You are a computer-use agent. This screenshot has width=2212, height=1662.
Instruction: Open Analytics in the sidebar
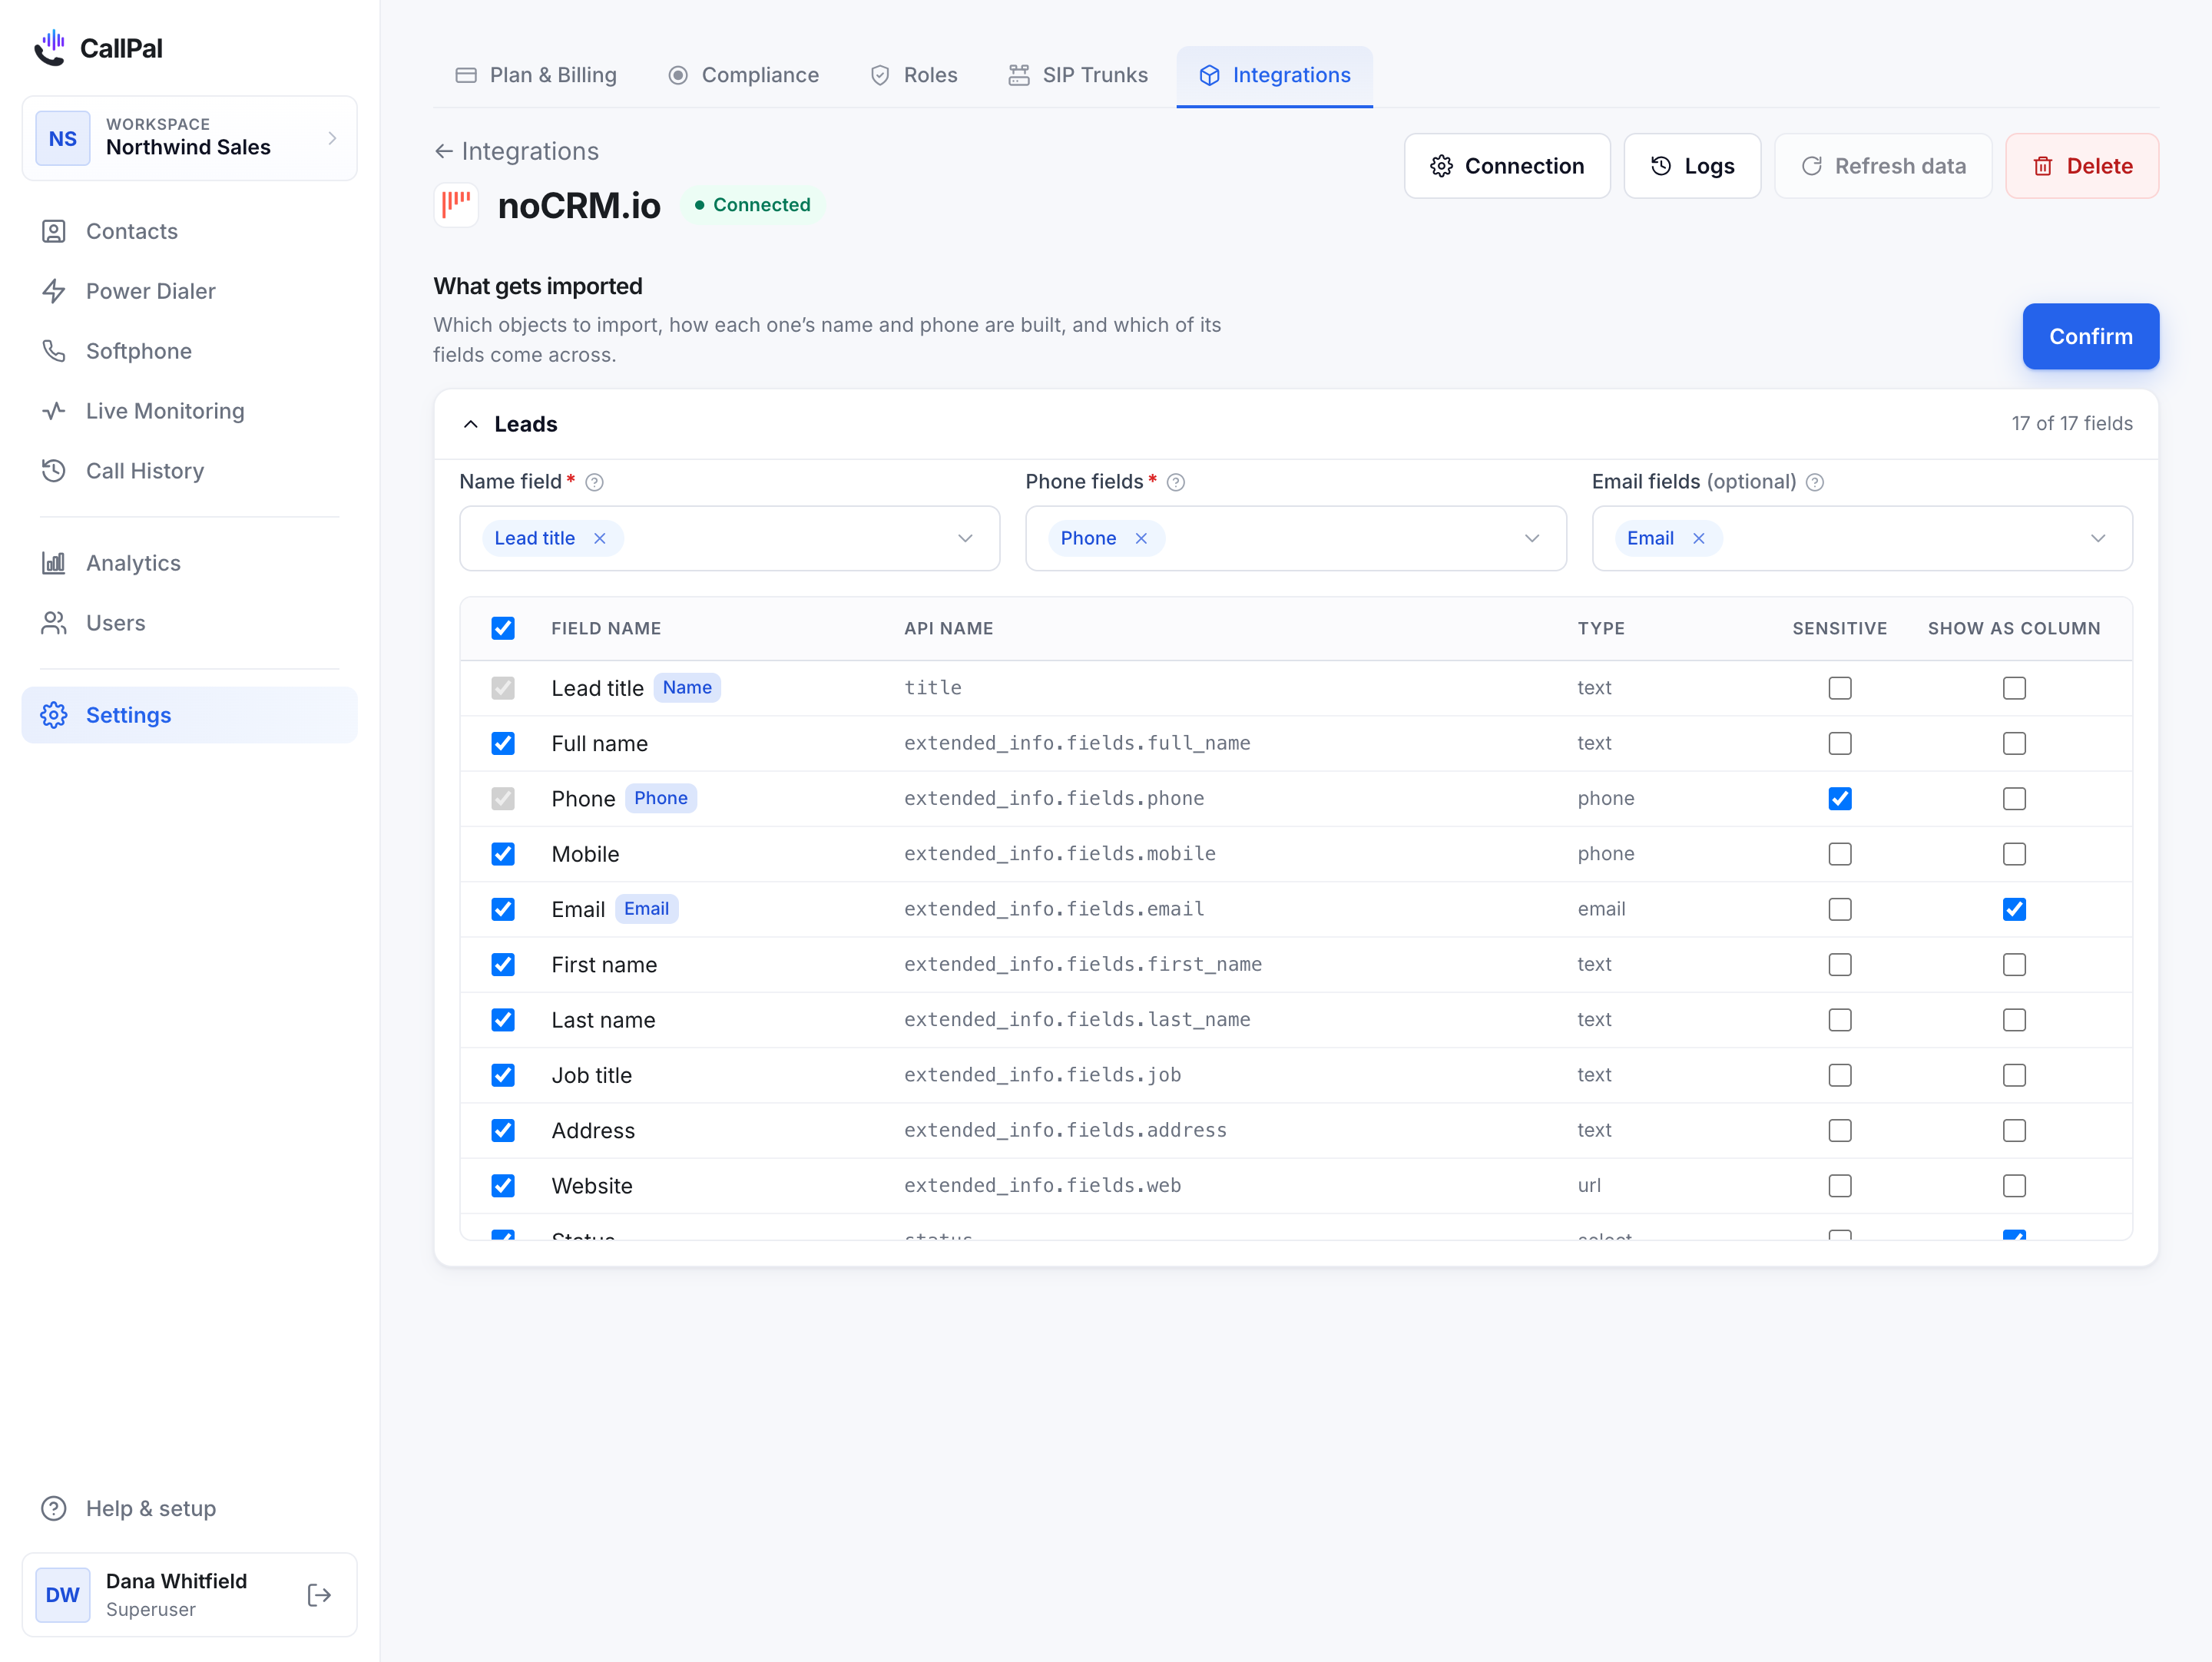tap(189, 563)
